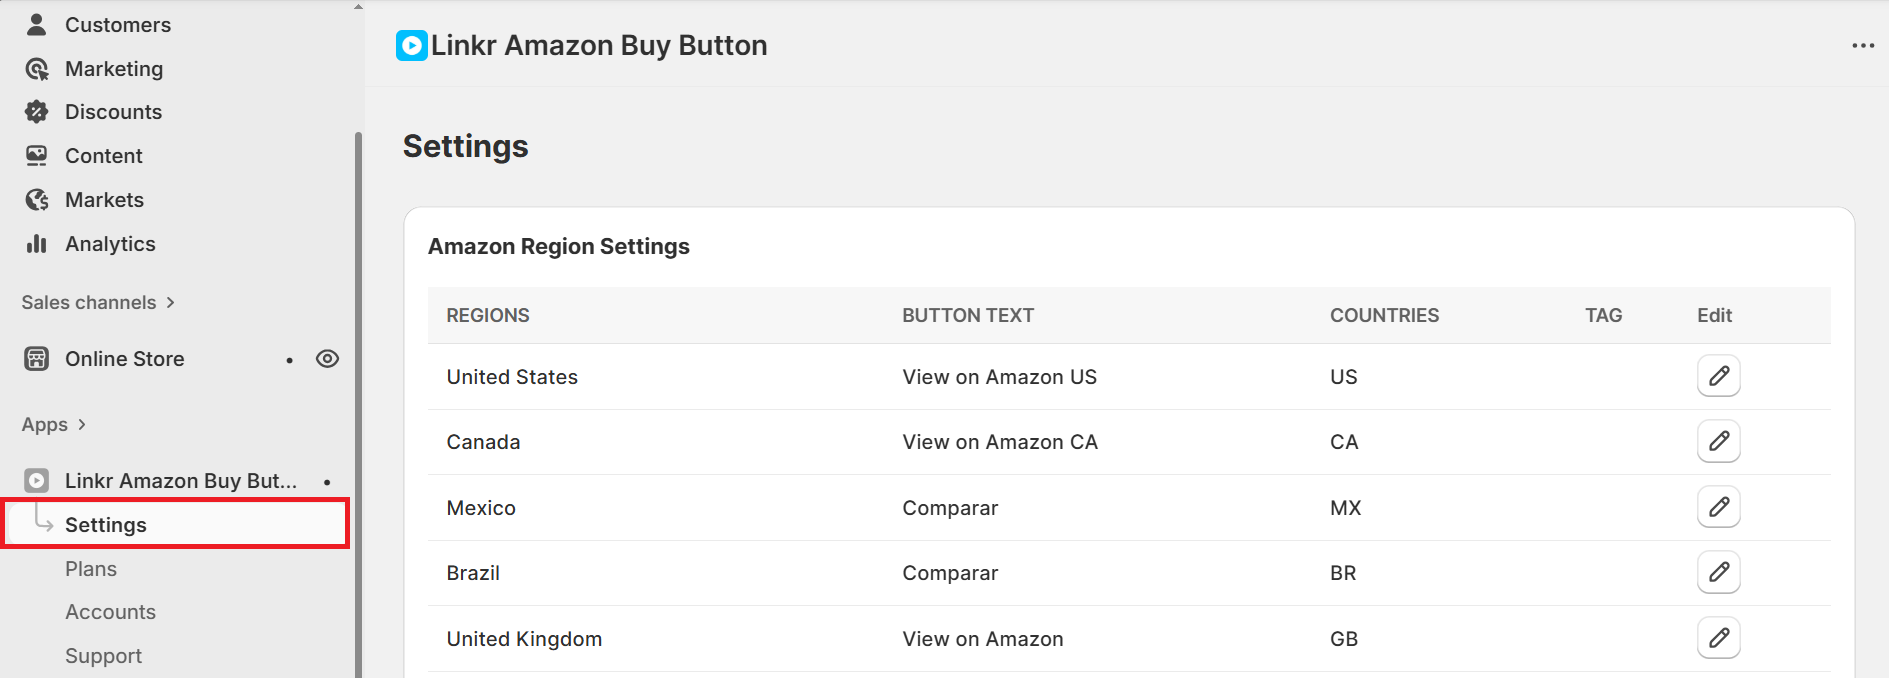Viewport: 1889px width, 678px height.
Task: Edit the United States region row
Action: click(x=1718, y=376)
